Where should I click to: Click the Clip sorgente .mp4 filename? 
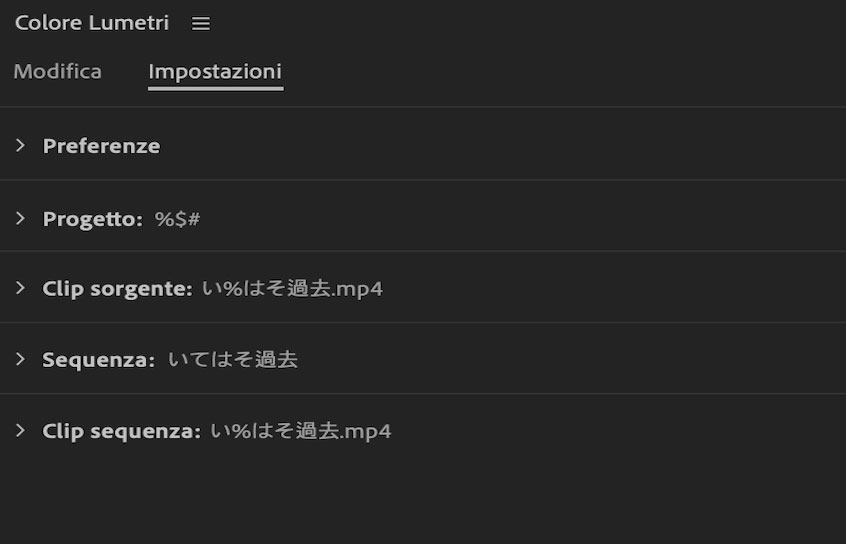pyautogui.click(x=291, y=289)
